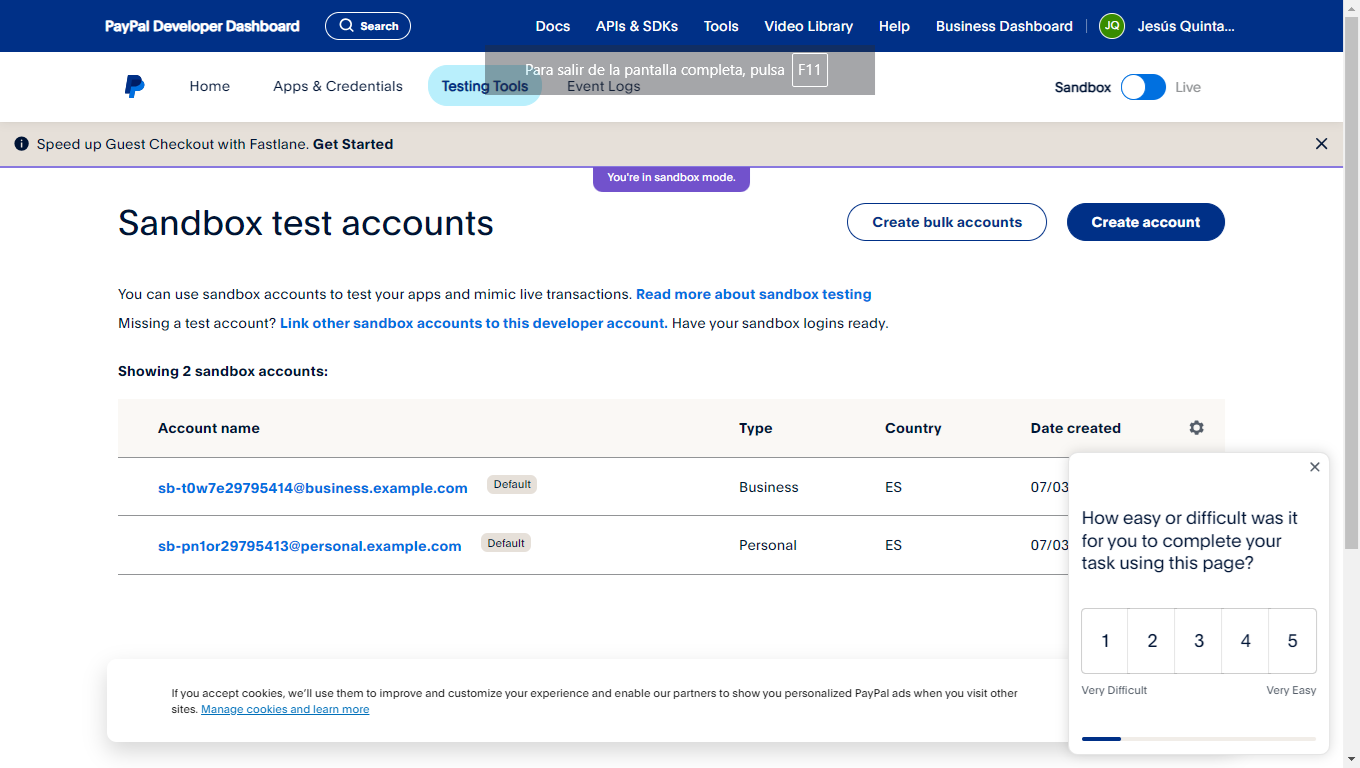This screenshot has width=1360, height=768.
Task: Click ES country in personal row
Action: pyautogui.click(x=893, y=545)
